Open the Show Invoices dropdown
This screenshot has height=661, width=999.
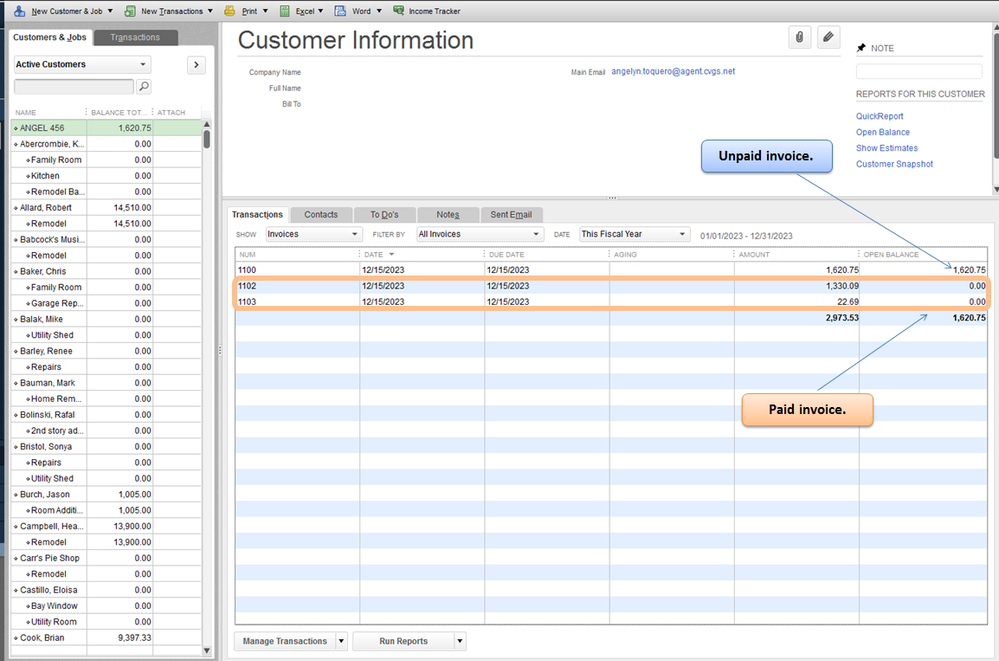click(x=313, y=234)
